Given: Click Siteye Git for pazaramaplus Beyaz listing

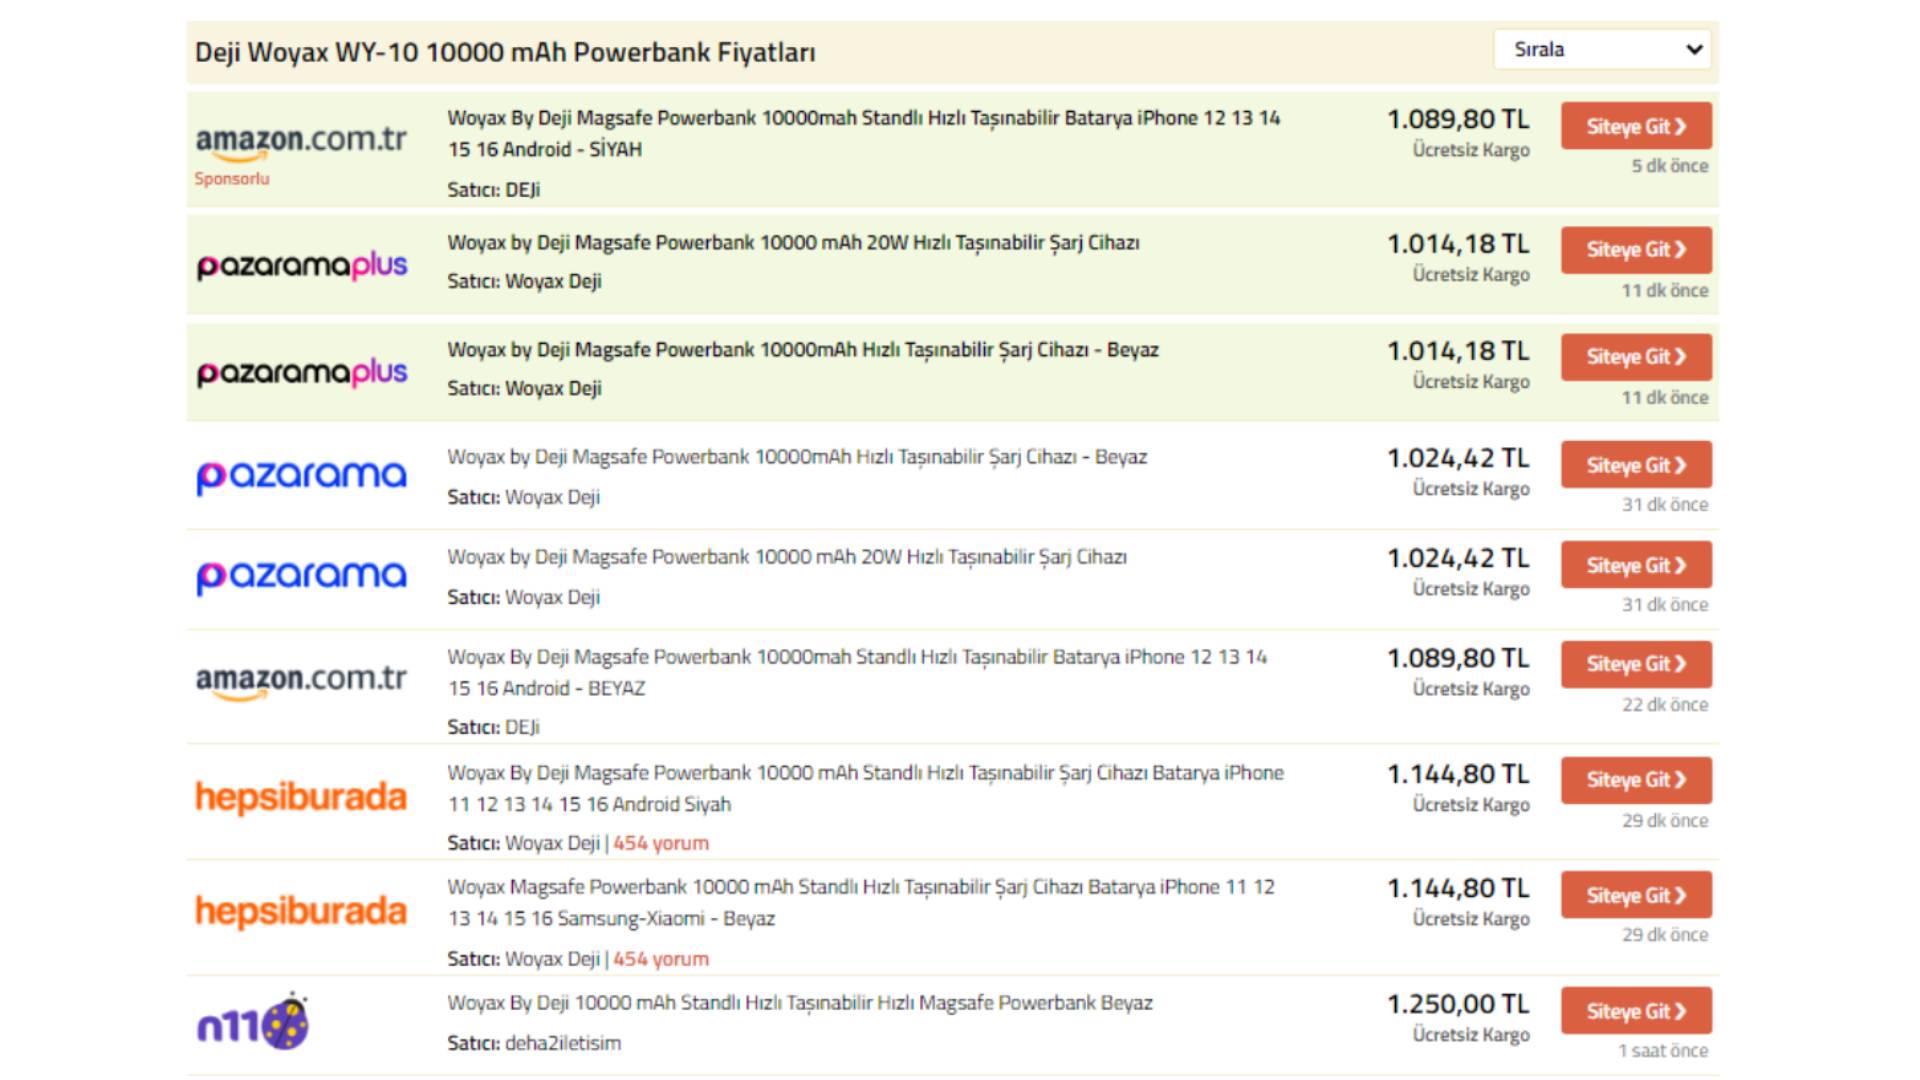Looking at the screenshot, I should click(x=1636, y=357).
